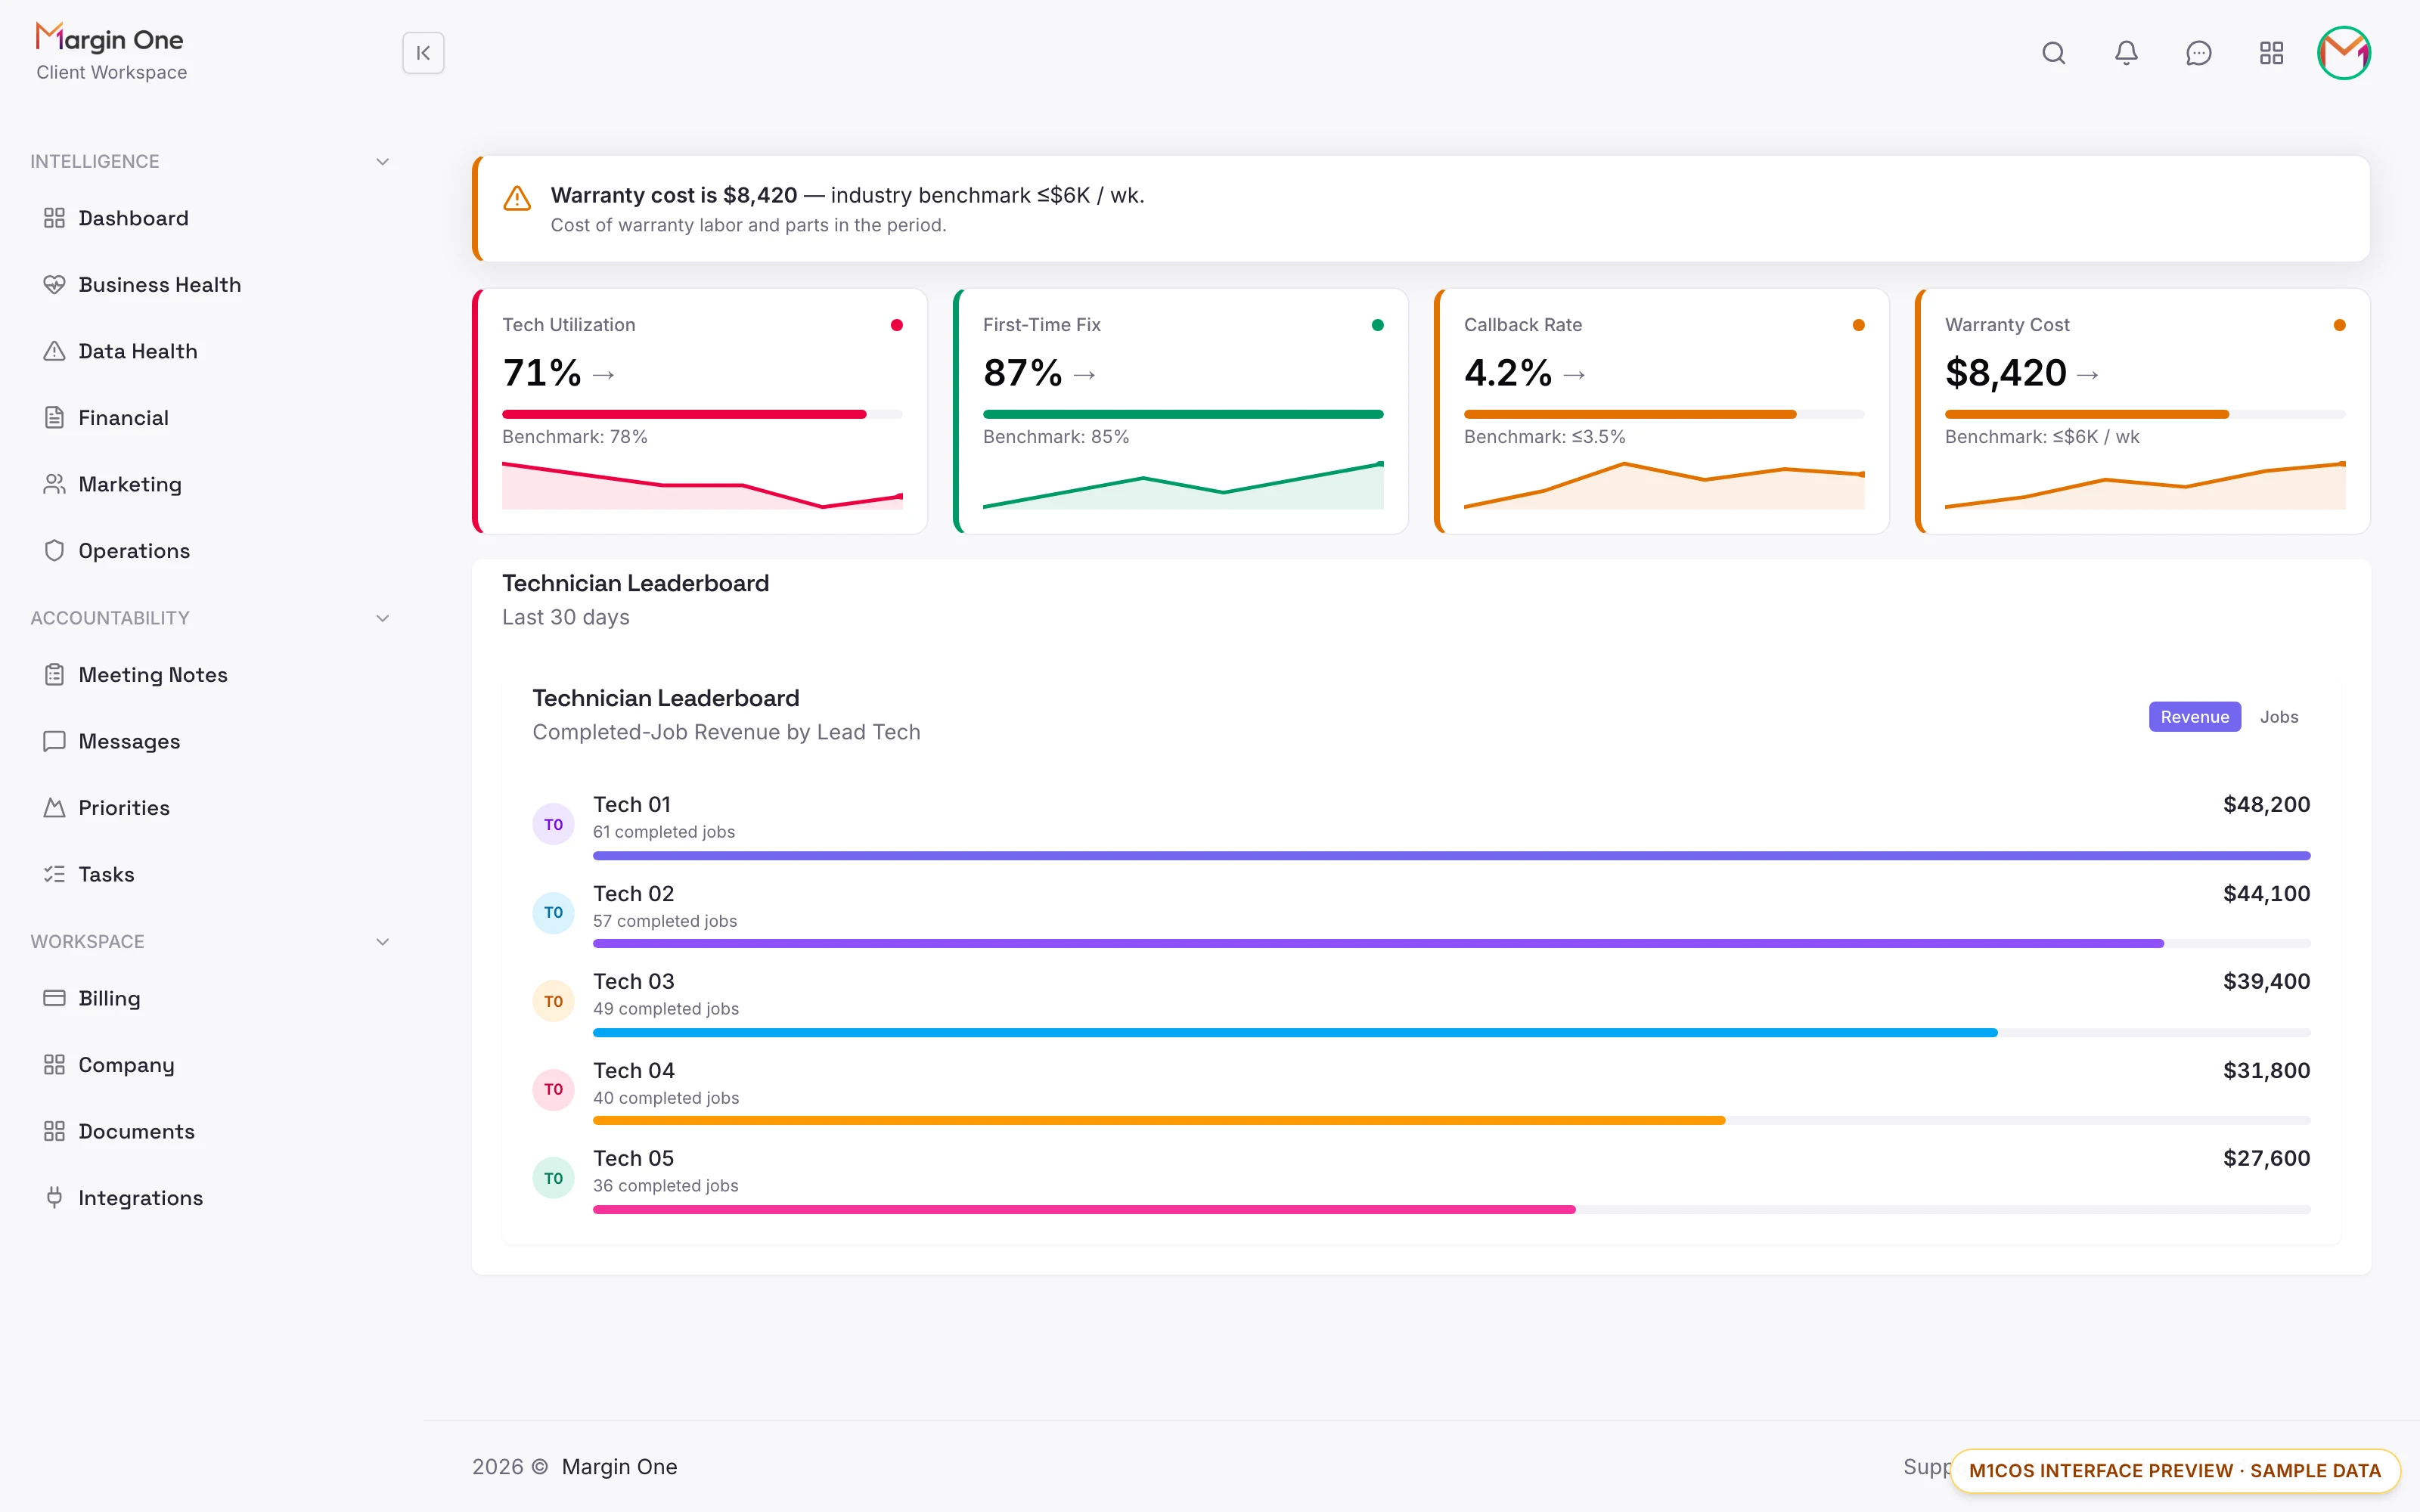Click the Documents grid icon

coord(54,1131)
